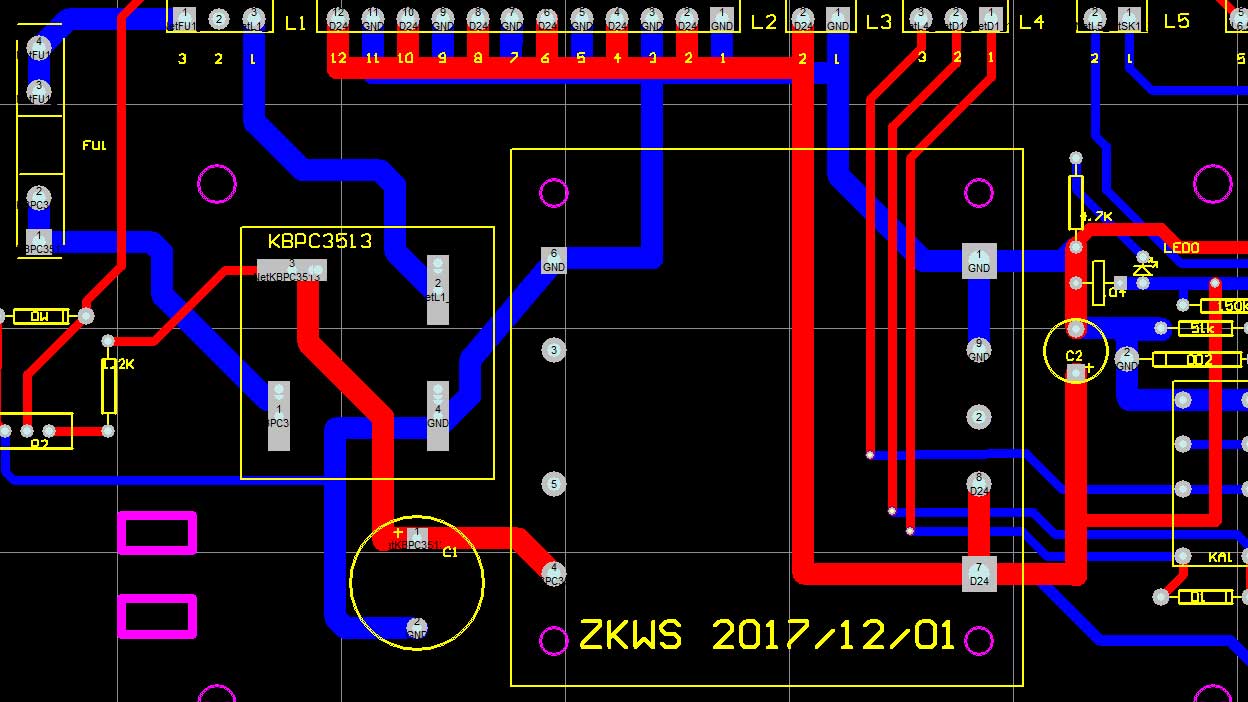Select L1 connector square pad 1
The image size is (1248, 702).
pyautogui.click(x=184, y=19)
